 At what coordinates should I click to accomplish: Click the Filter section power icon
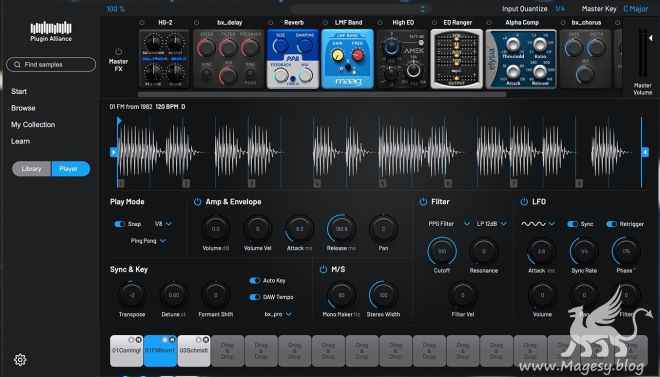(x=423, y=202)
